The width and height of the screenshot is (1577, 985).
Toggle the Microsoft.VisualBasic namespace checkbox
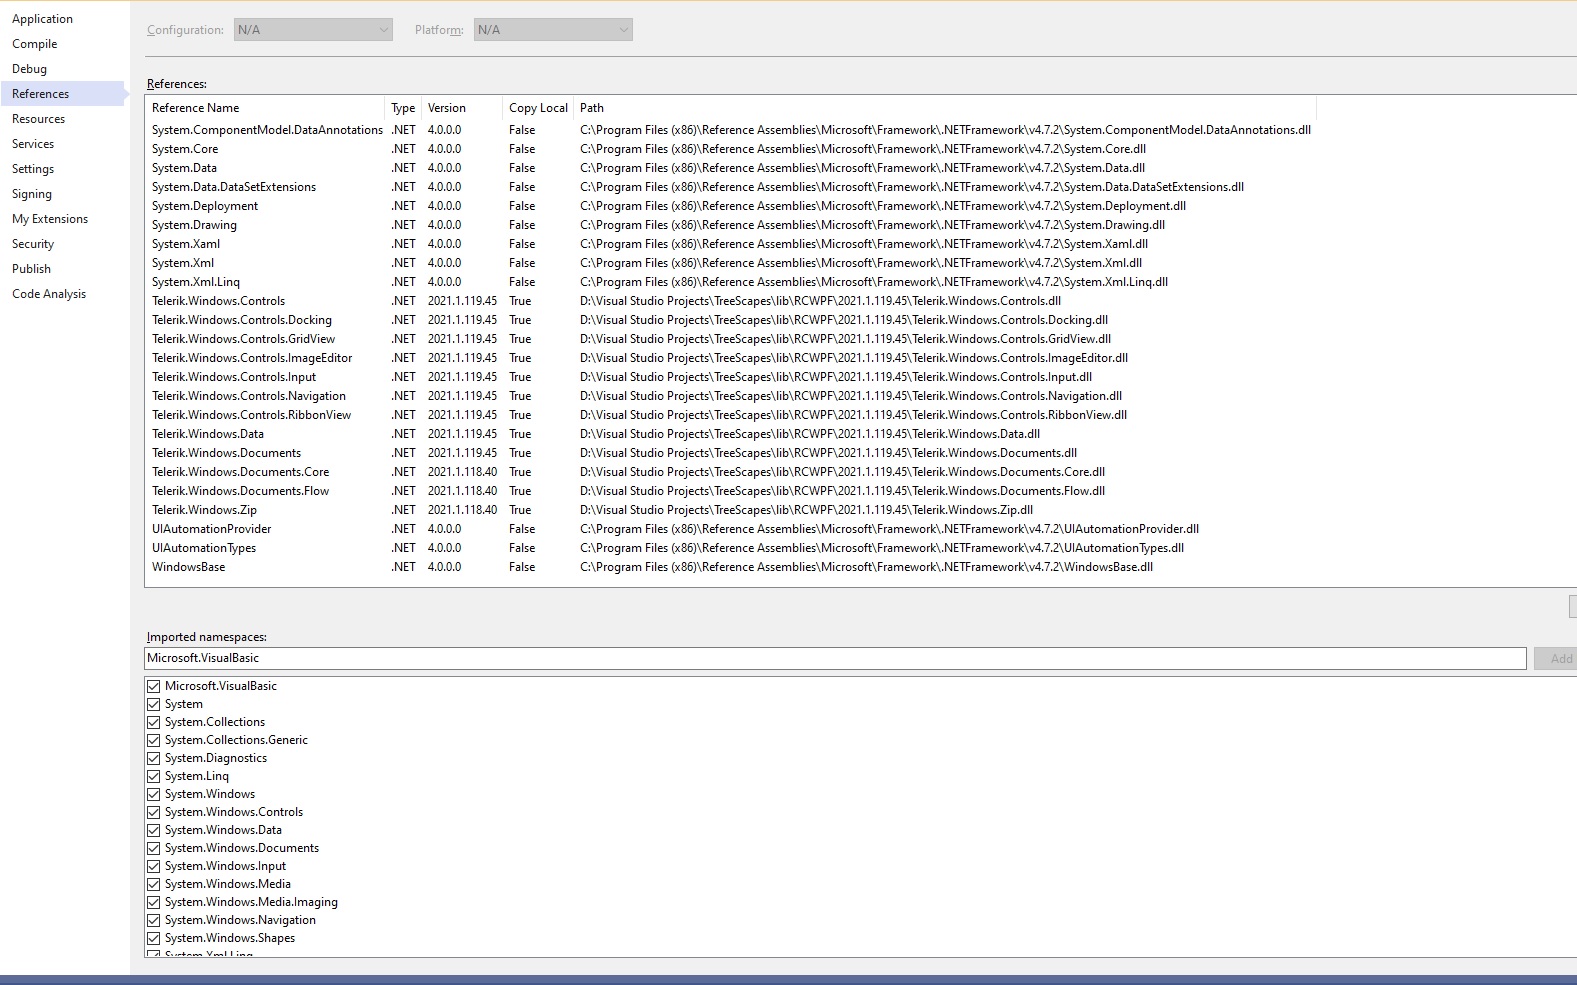tap(154, 686)
